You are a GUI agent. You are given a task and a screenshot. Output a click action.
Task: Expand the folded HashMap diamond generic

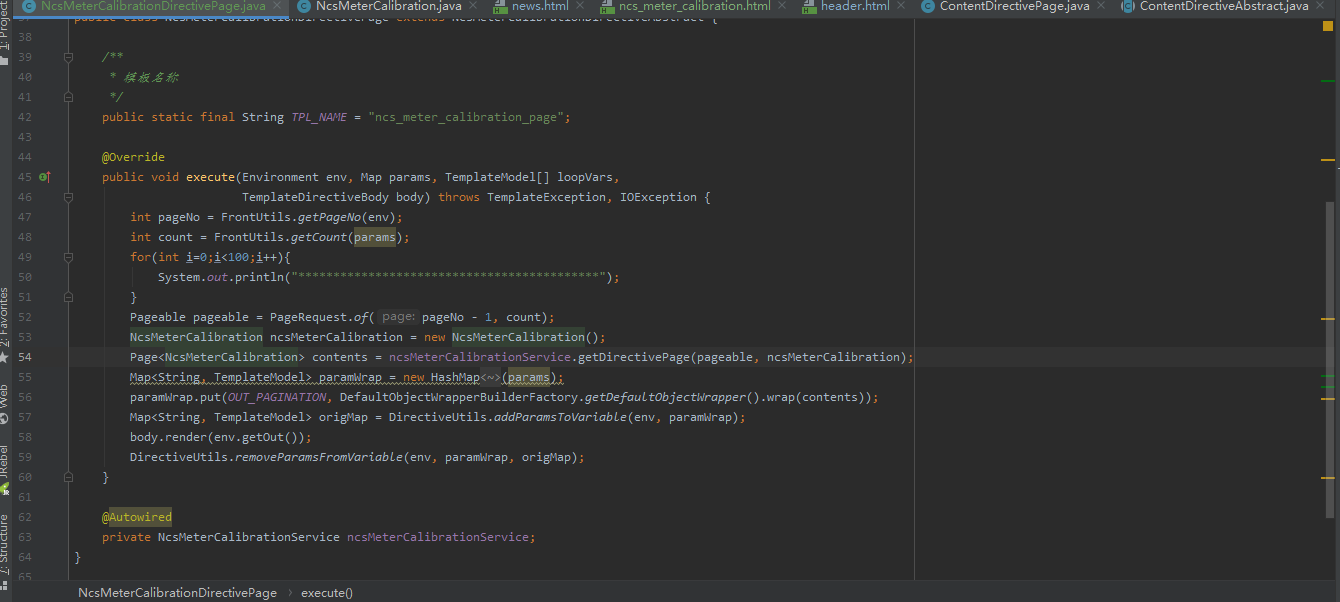point(490,377)
